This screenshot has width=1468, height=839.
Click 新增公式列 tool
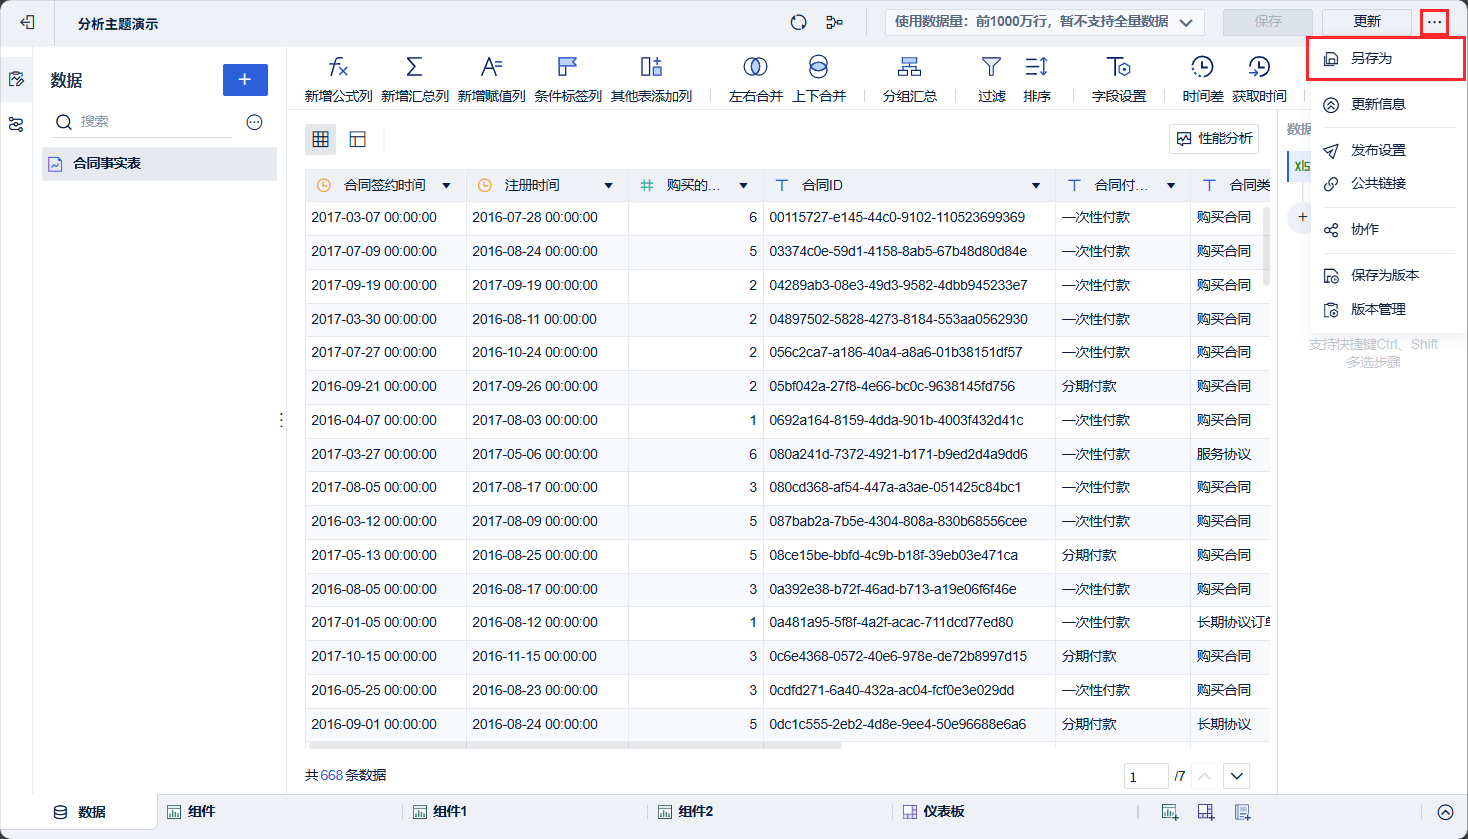338,79
